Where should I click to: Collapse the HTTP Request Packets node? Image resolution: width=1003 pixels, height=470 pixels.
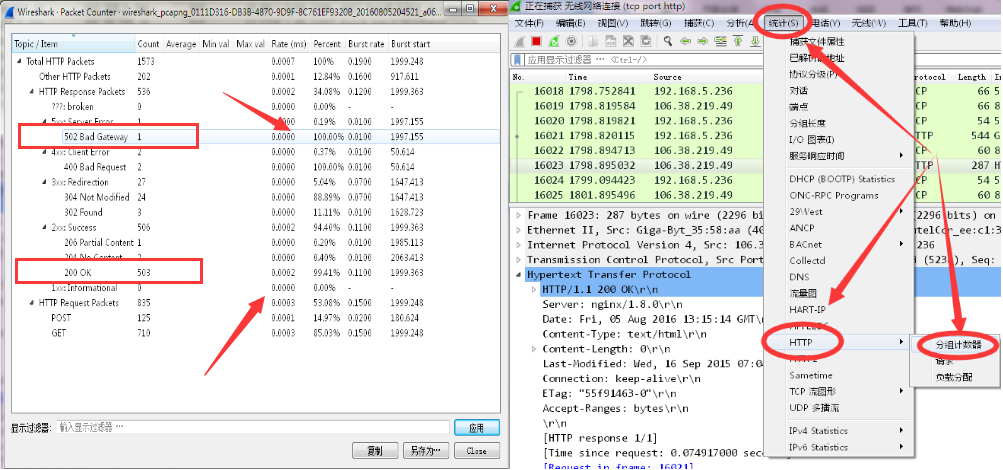click(32, 303)
